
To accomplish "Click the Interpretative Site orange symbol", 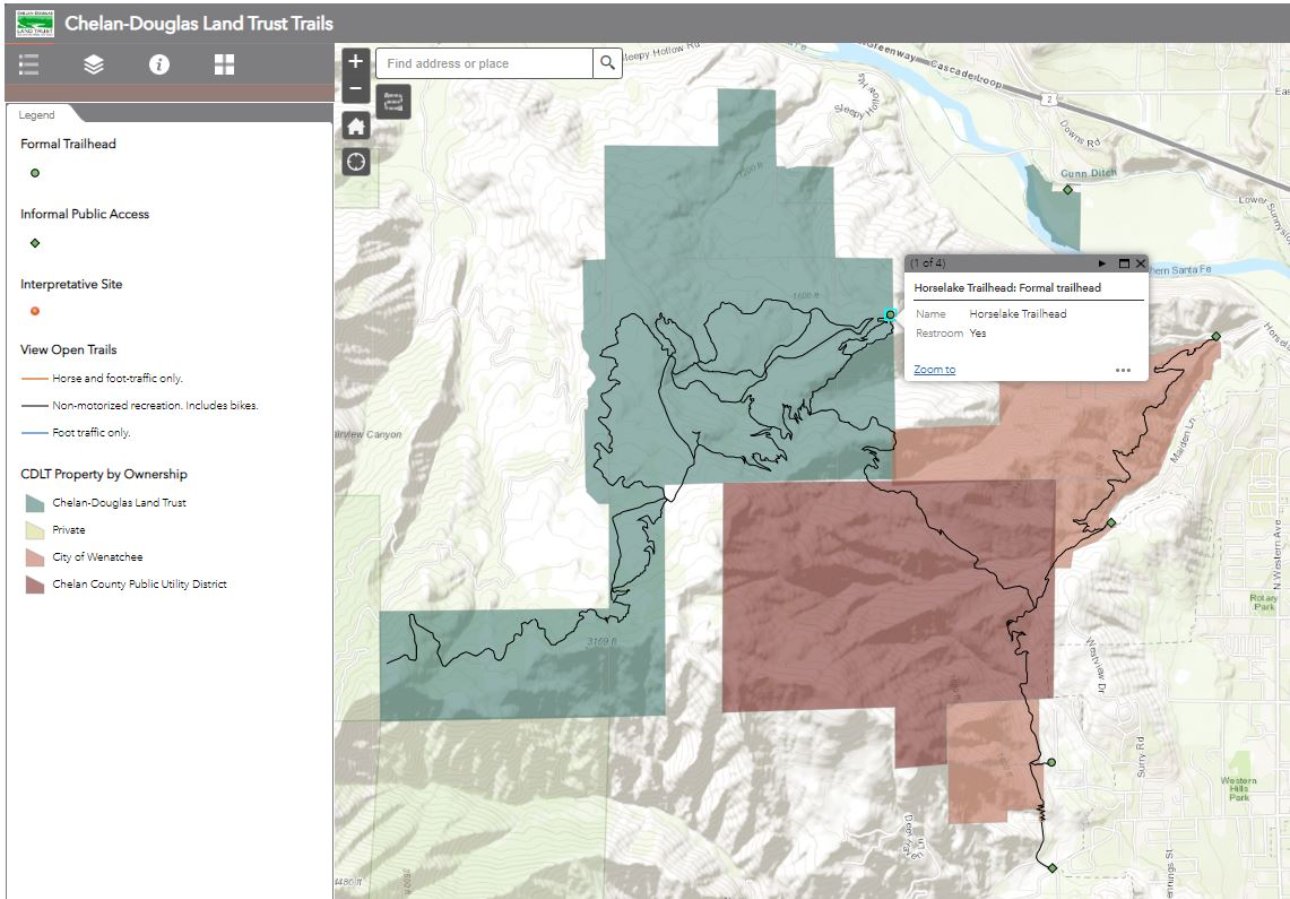I will click(35, 311).
